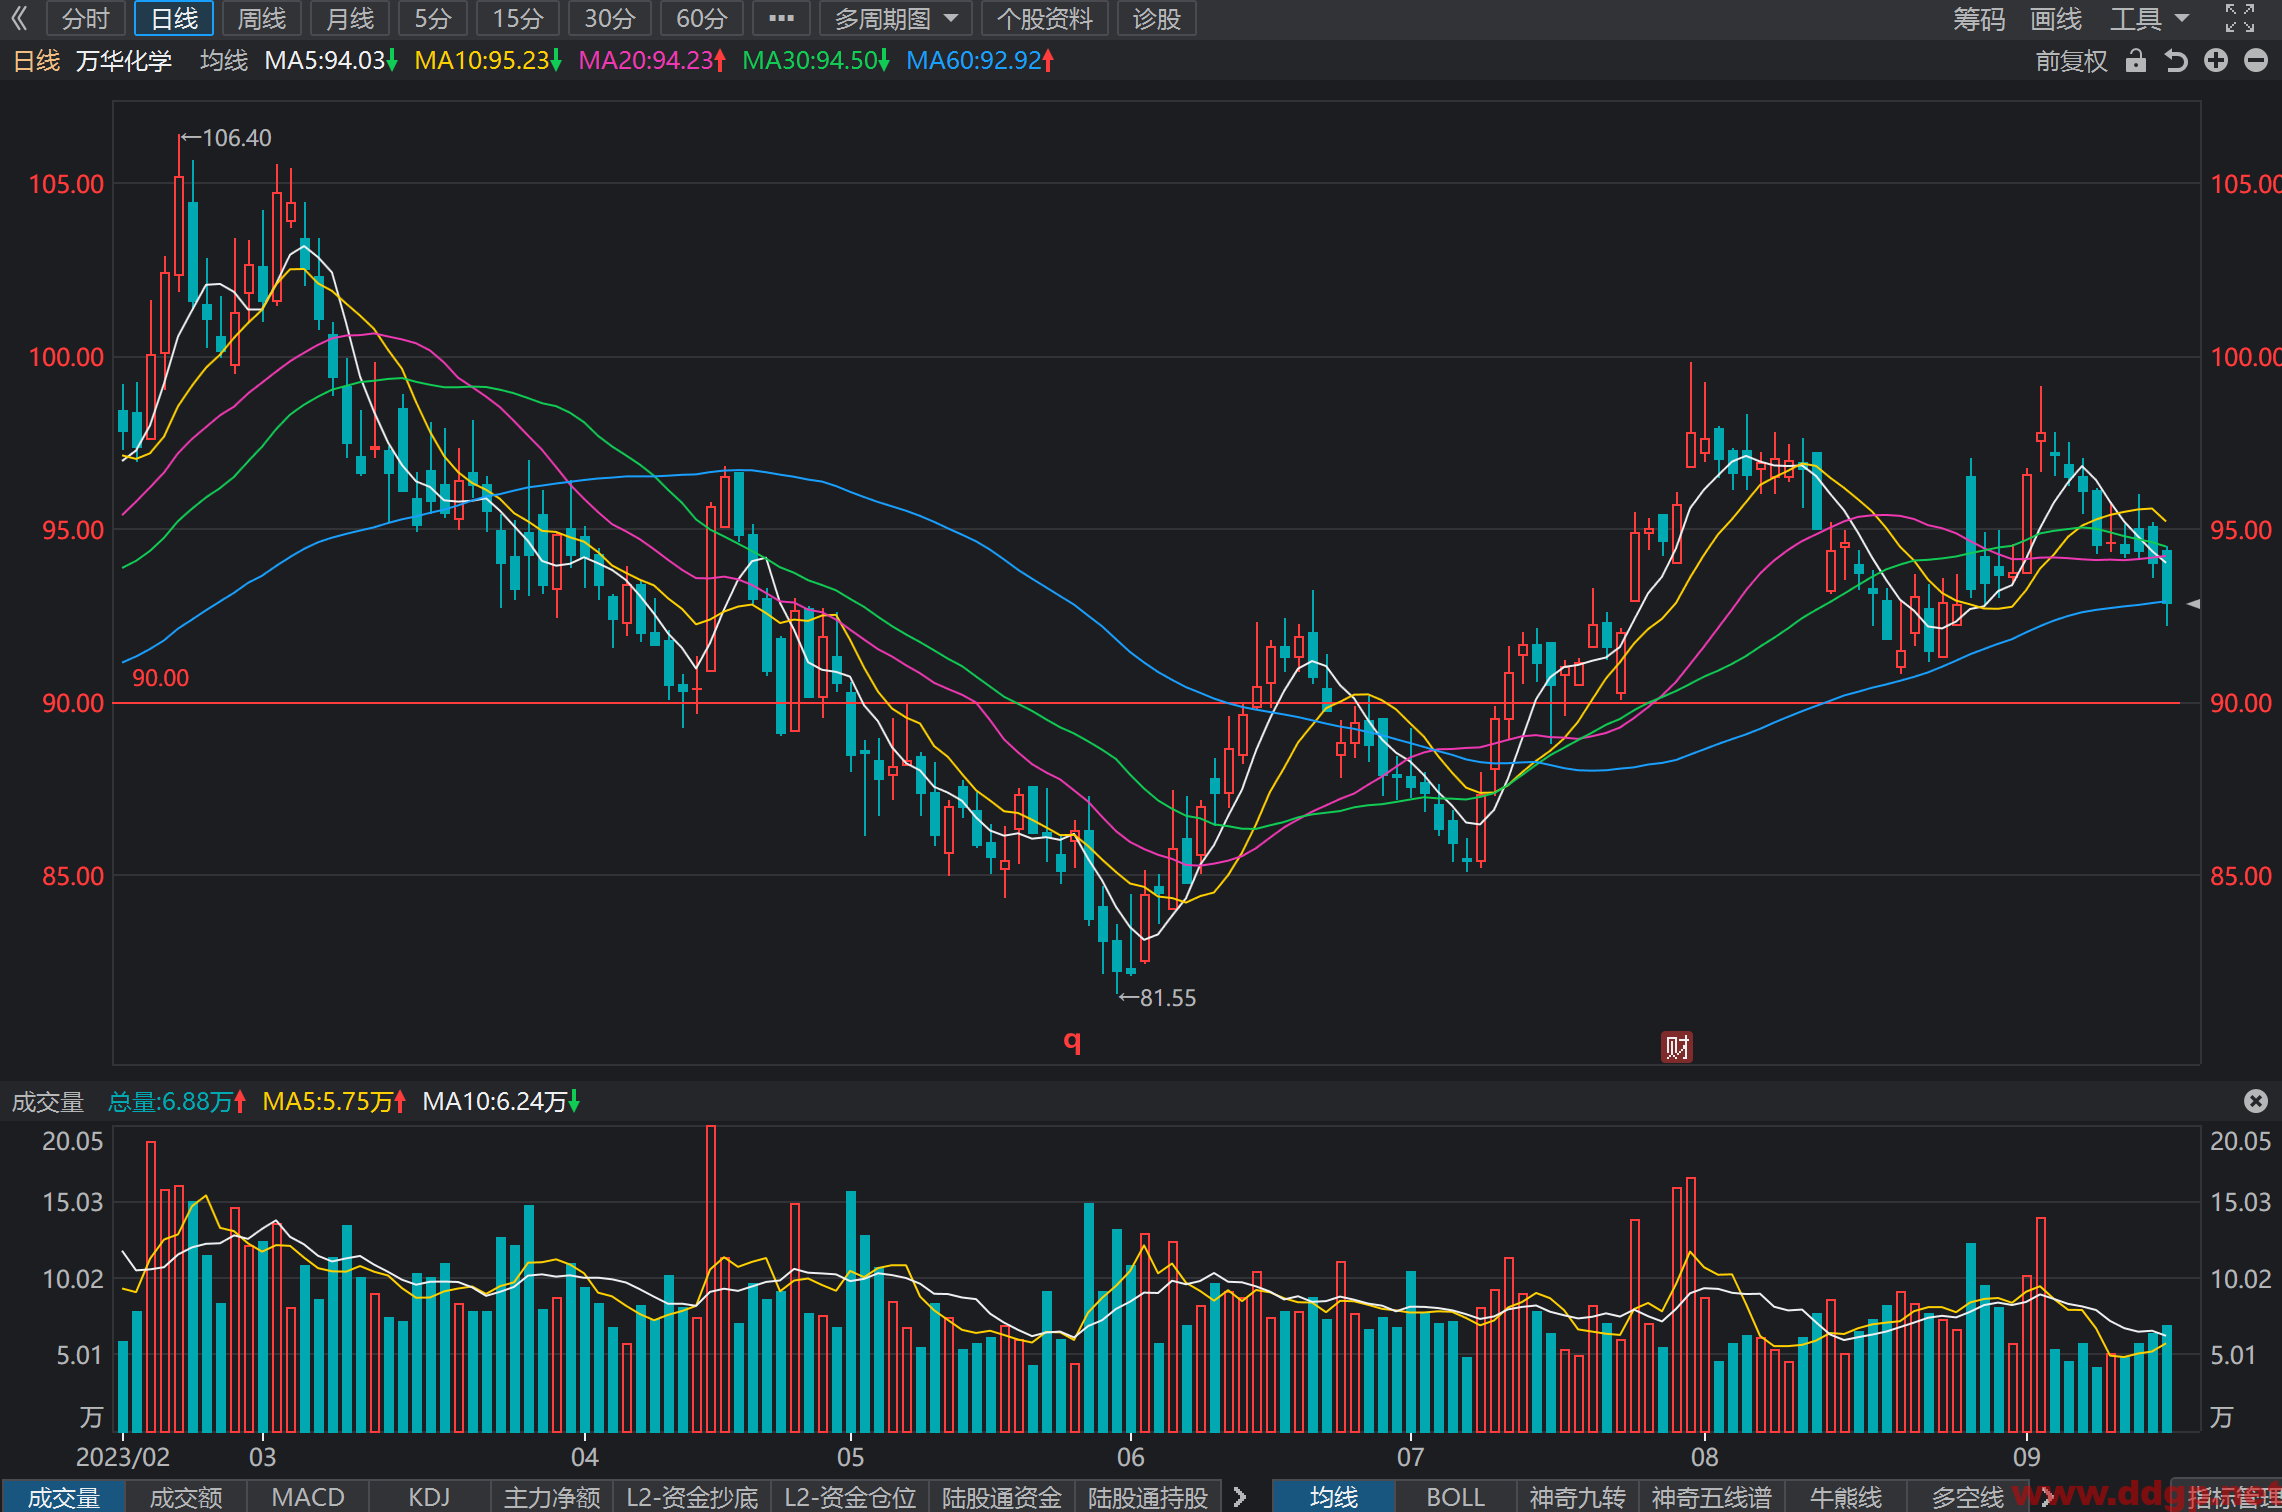Click the lock icon beside 前复权
This screenshot has height=1512, width=2282.
pos(2136,61)
